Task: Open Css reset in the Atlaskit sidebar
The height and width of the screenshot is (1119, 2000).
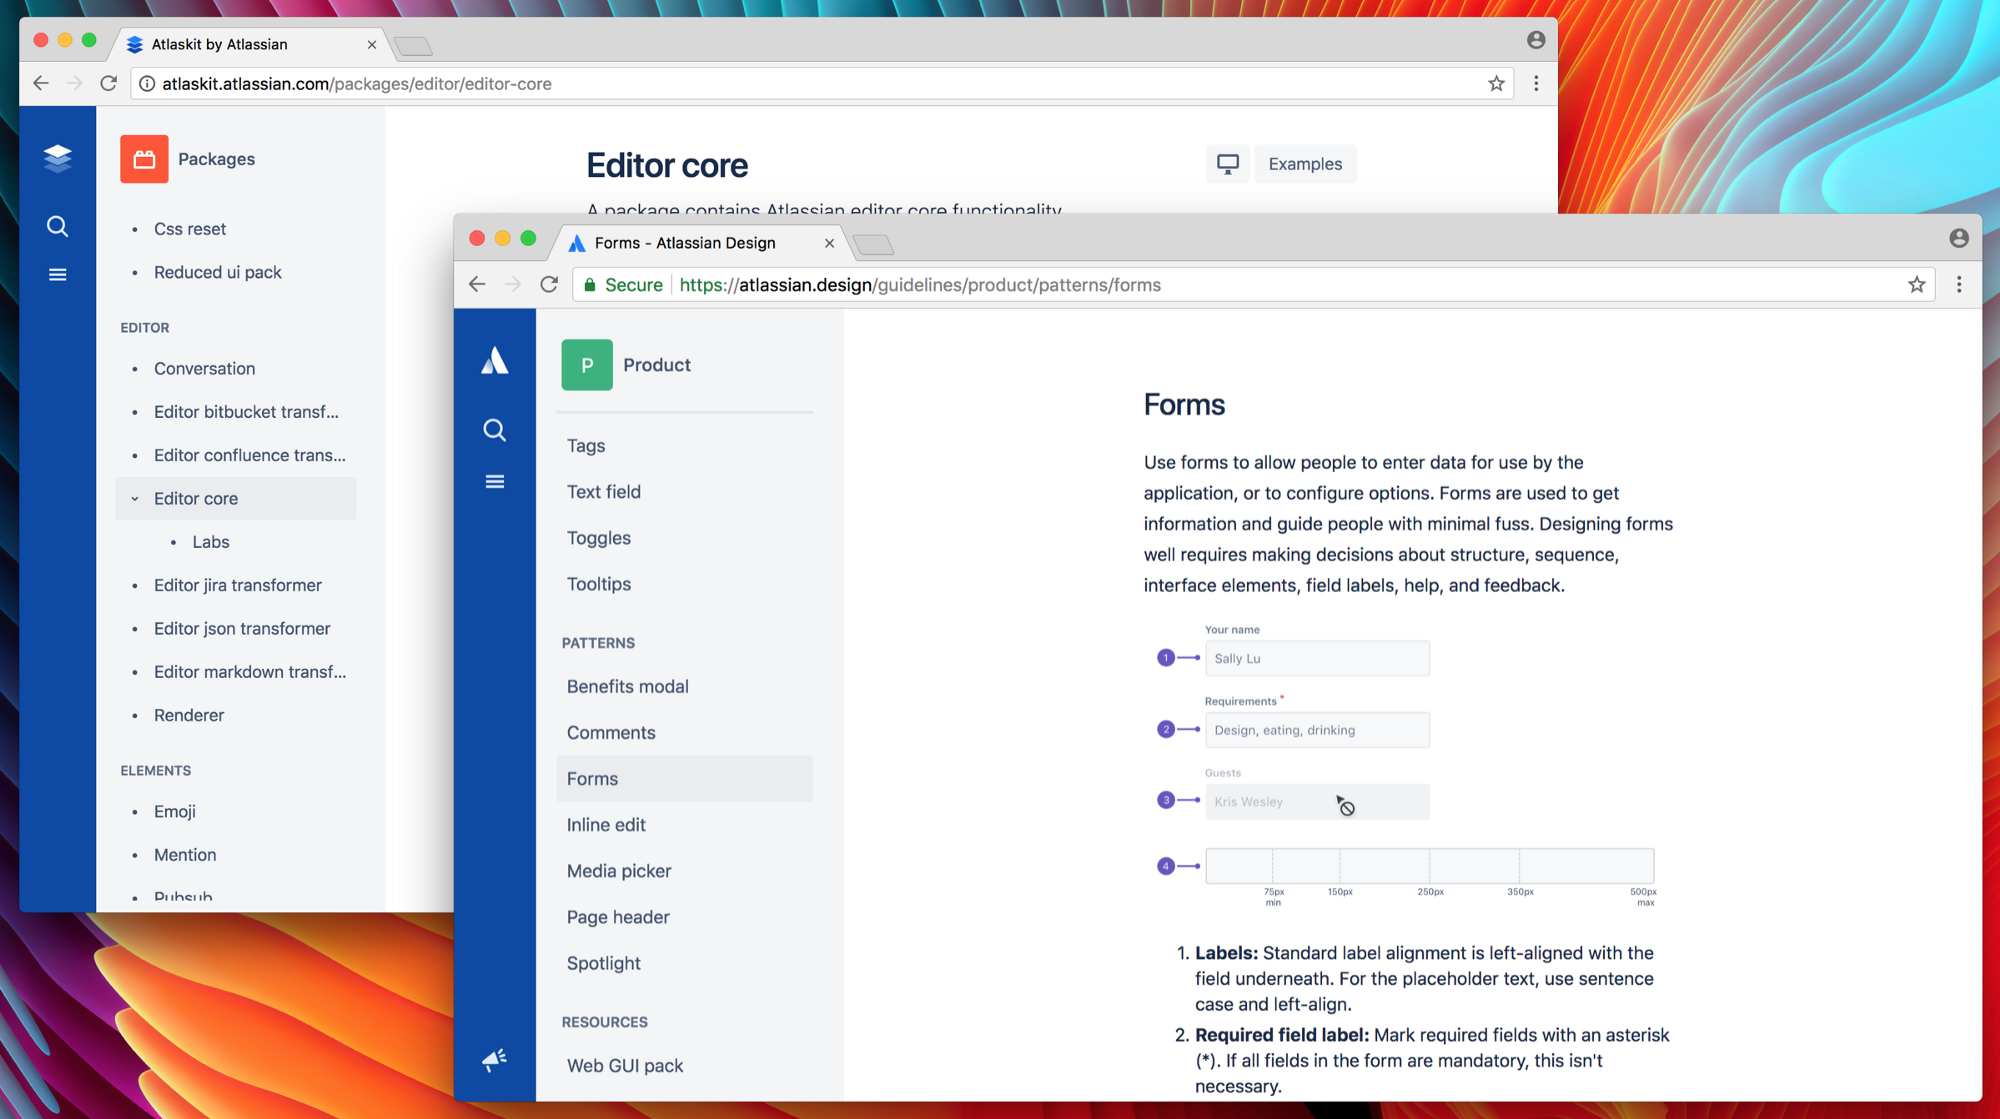Action: pos(190,229)
